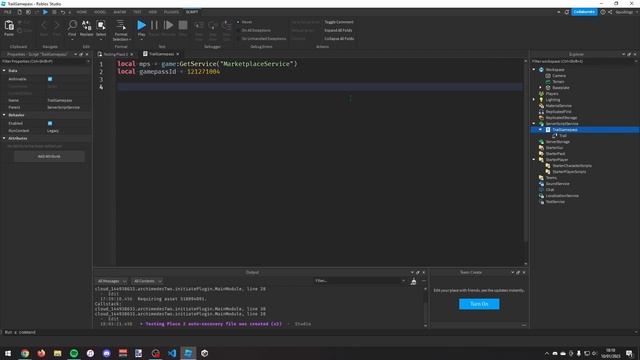Expand the Baseplate node arrow

[540, 88]
